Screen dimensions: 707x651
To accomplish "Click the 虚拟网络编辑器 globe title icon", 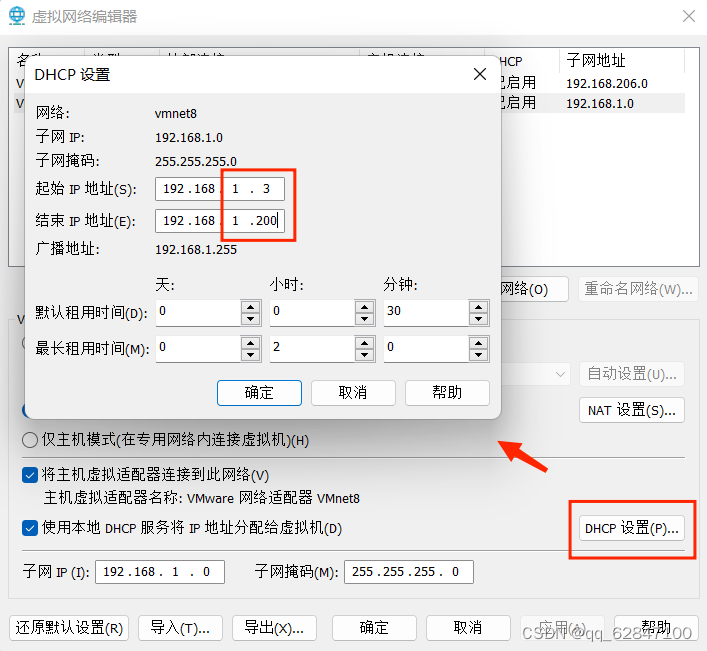I will tap(17, 16).
